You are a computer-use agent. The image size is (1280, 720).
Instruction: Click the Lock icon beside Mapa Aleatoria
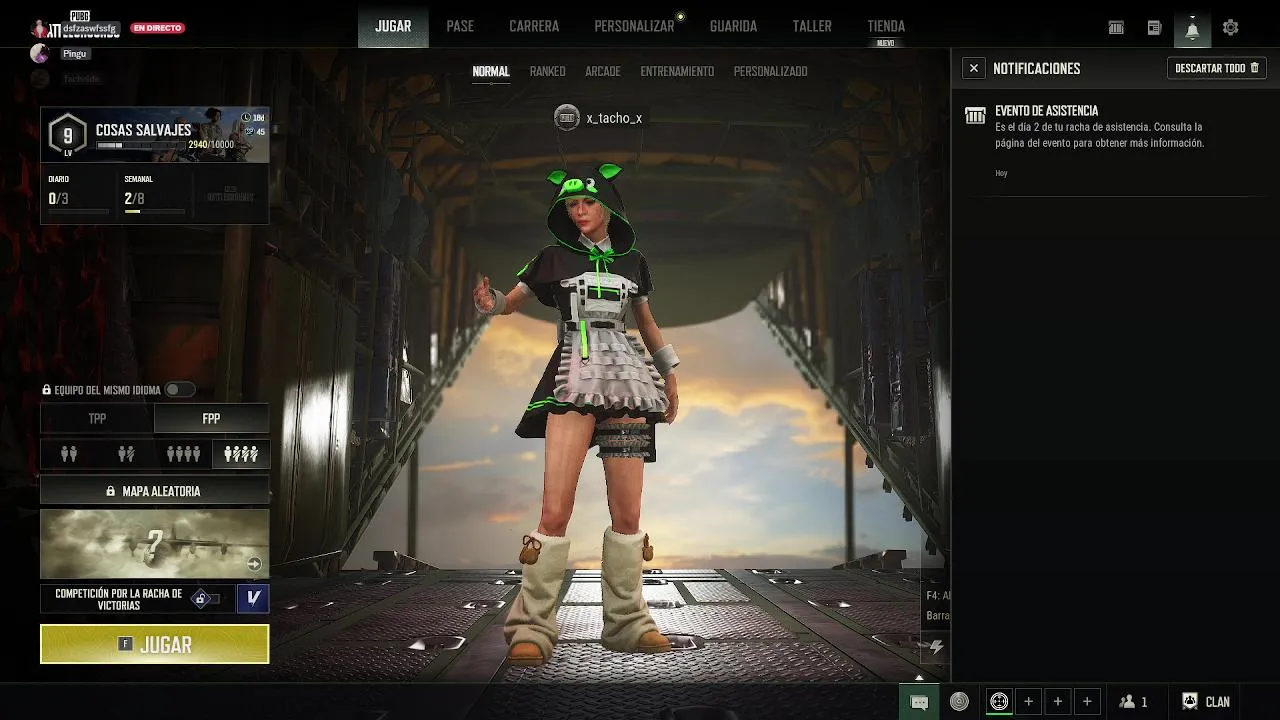click(111, 491)
